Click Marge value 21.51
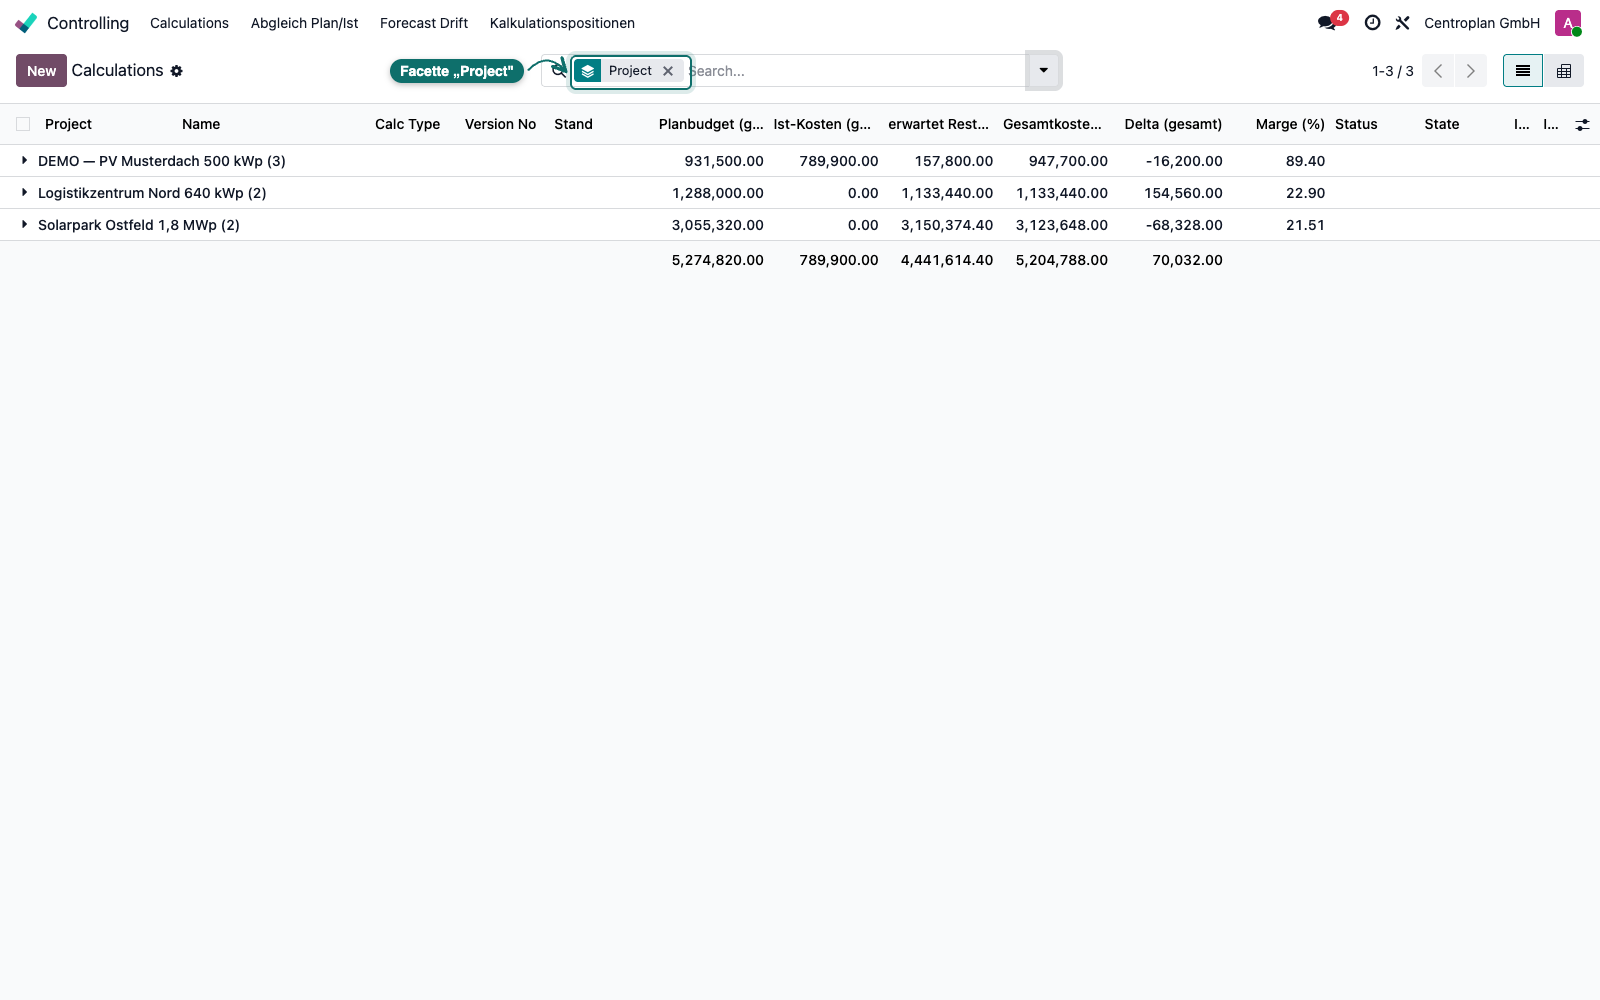Image resolution: width=1600 pixels, height=1000 pixels. [x=1305, y=225]
